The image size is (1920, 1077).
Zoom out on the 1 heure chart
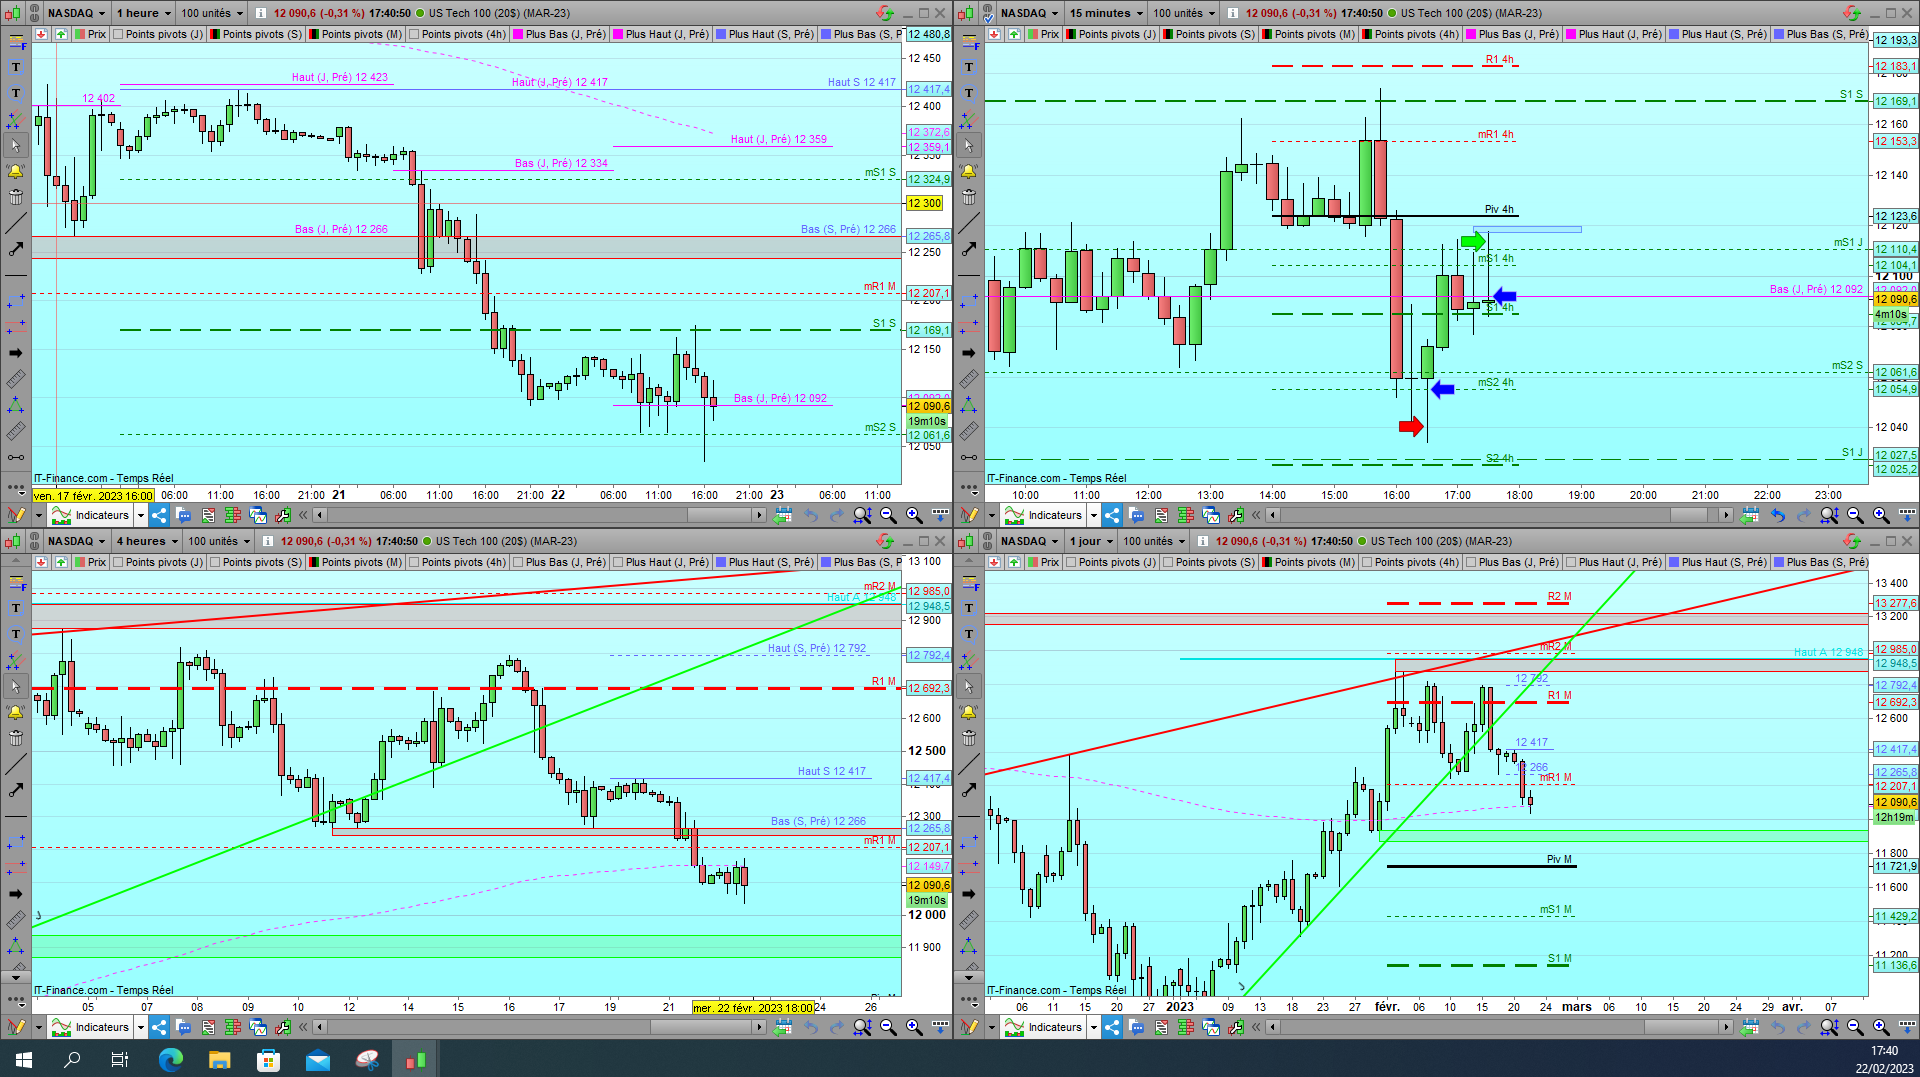click(888, 515)
